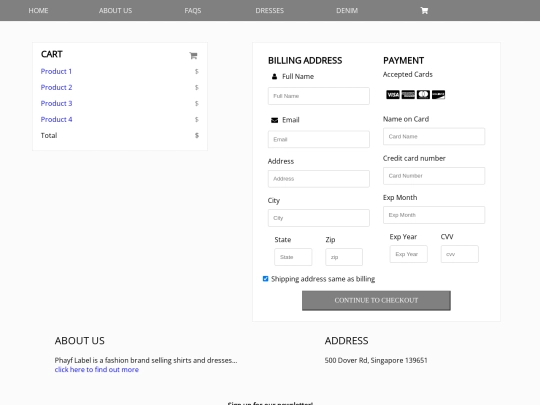Toggle Shipping address same as billing checkbox
Screen dimensions: 540x405
(265, 279)
